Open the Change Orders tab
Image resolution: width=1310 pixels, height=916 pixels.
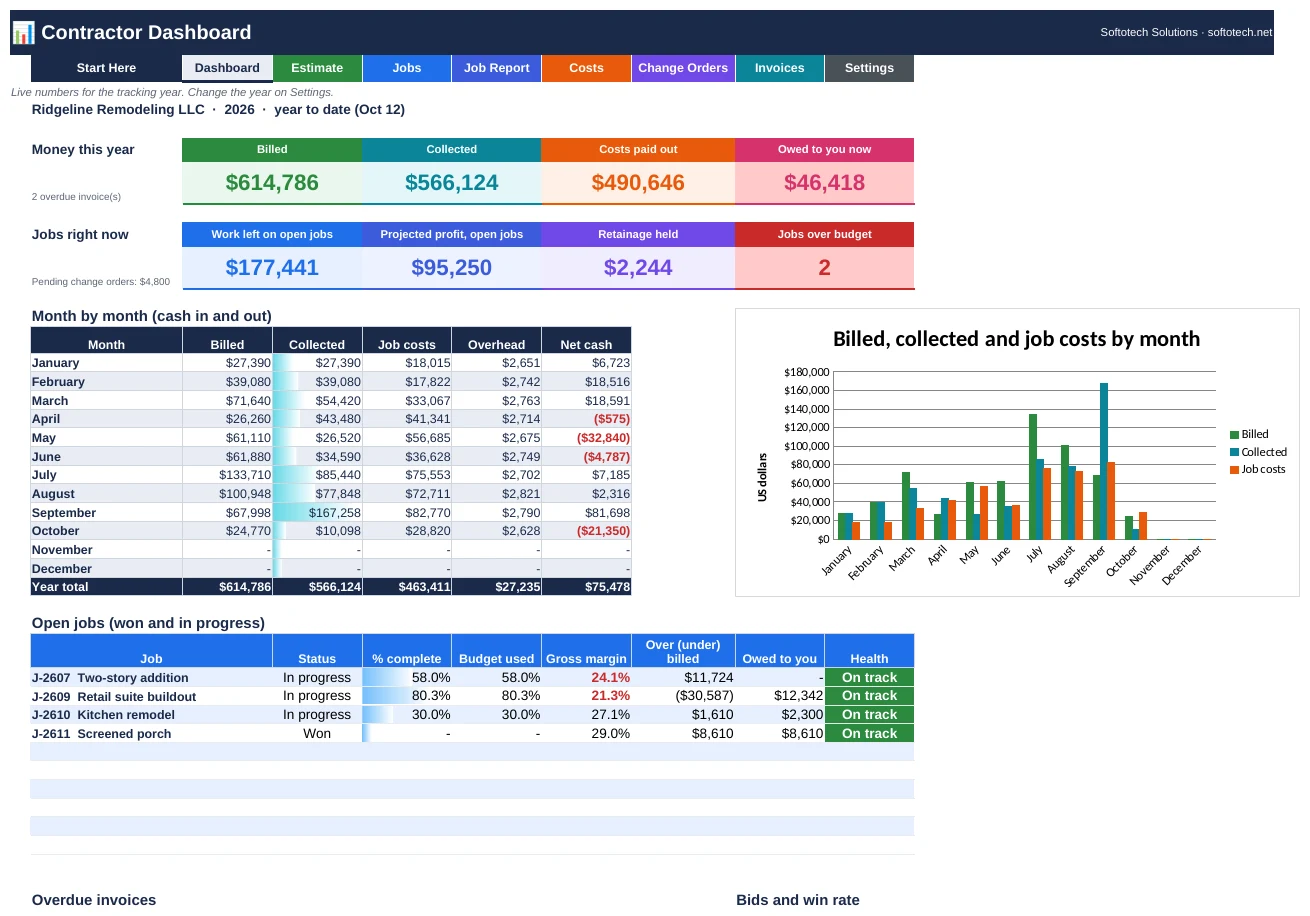[x=683, y=68]
